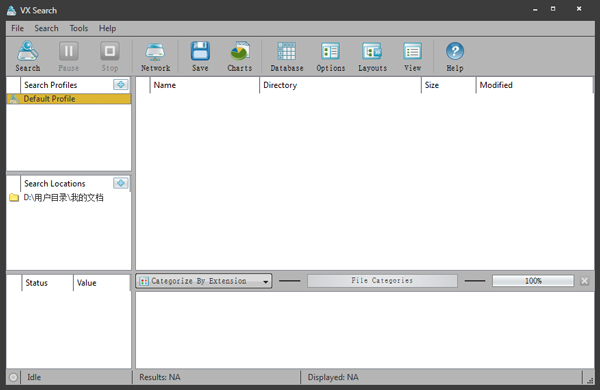Open the File menu

(x=17, y=28)
